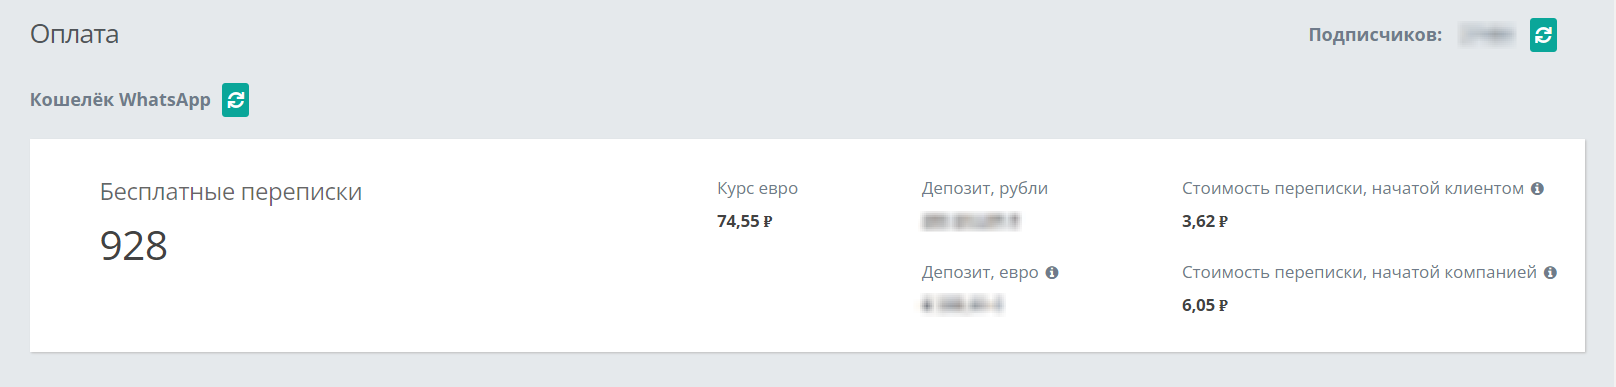Select the 6,05 ₽ conversation cost value
This screenshot has height=387, width=1616.
[x=1205, y=305]
